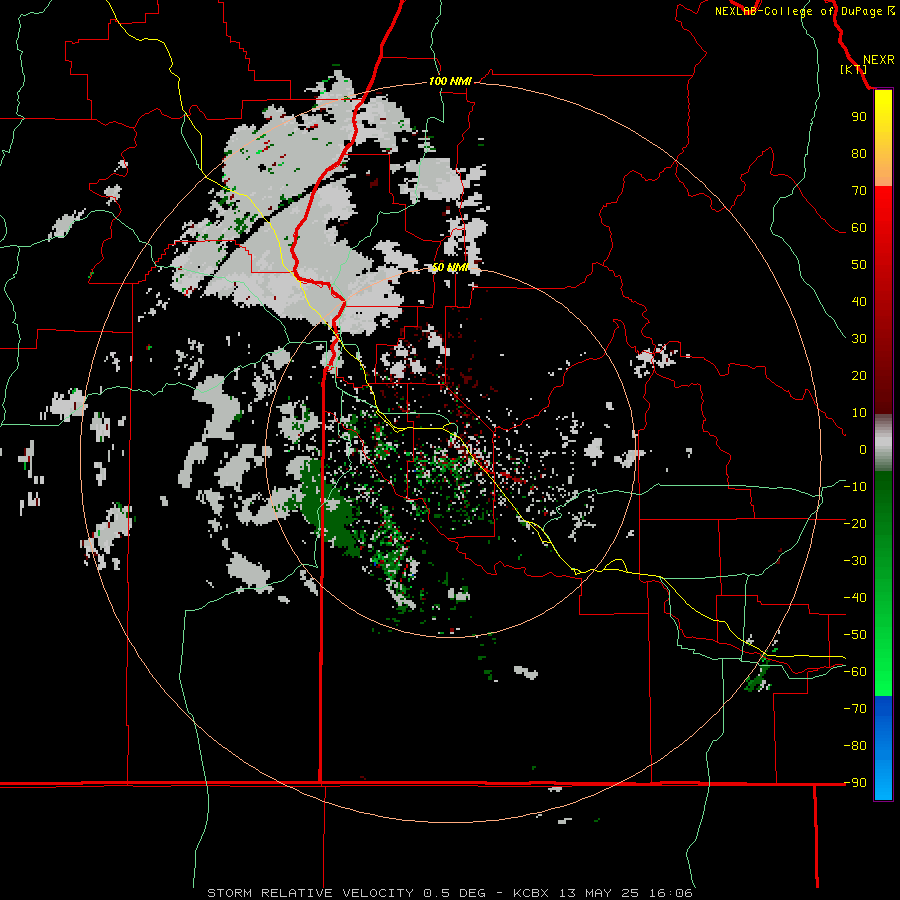Image resolution: width=900 pixels, height=900 pixels.
Task: Click the NEXLAB-College of DuPage watermark text
Action: [x=804, y=11]
